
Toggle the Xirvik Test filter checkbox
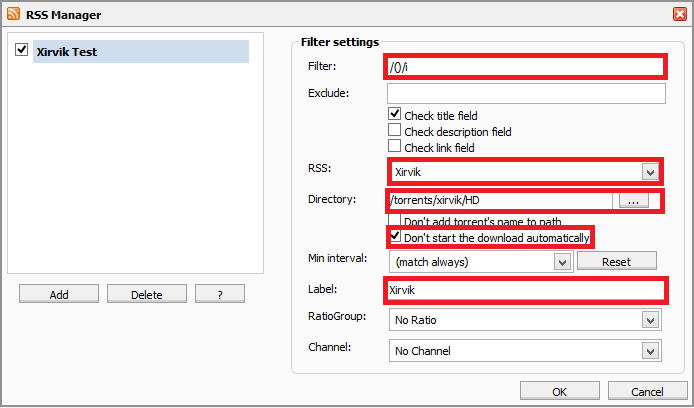(21, 49)
